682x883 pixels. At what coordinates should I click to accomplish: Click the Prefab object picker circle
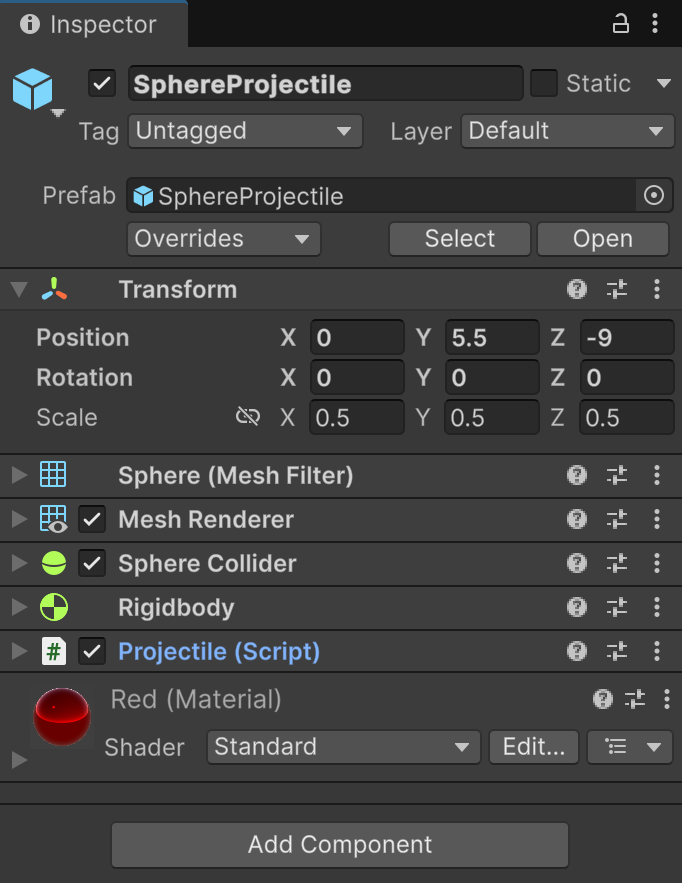tap(654, 195)
